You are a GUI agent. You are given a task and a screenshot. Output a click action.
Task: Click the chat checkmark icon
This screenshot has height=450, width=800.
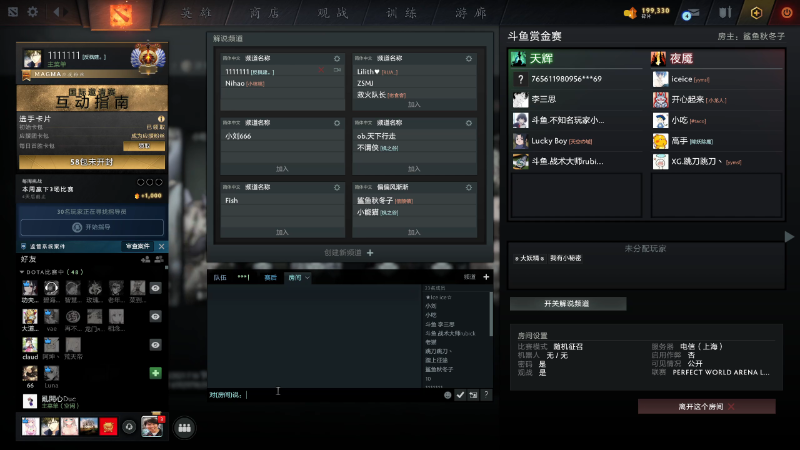point(460,395)
